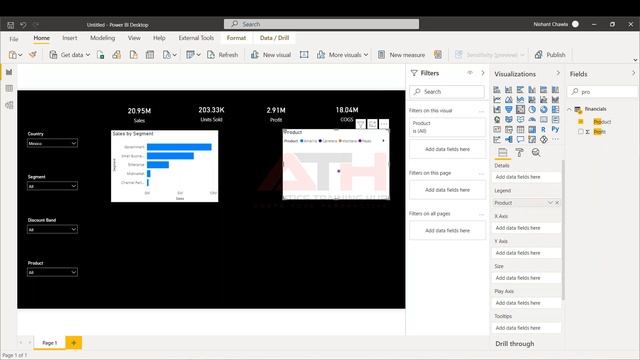Click the Refresh button
640x360 pixels.
(x=222, y=55)
